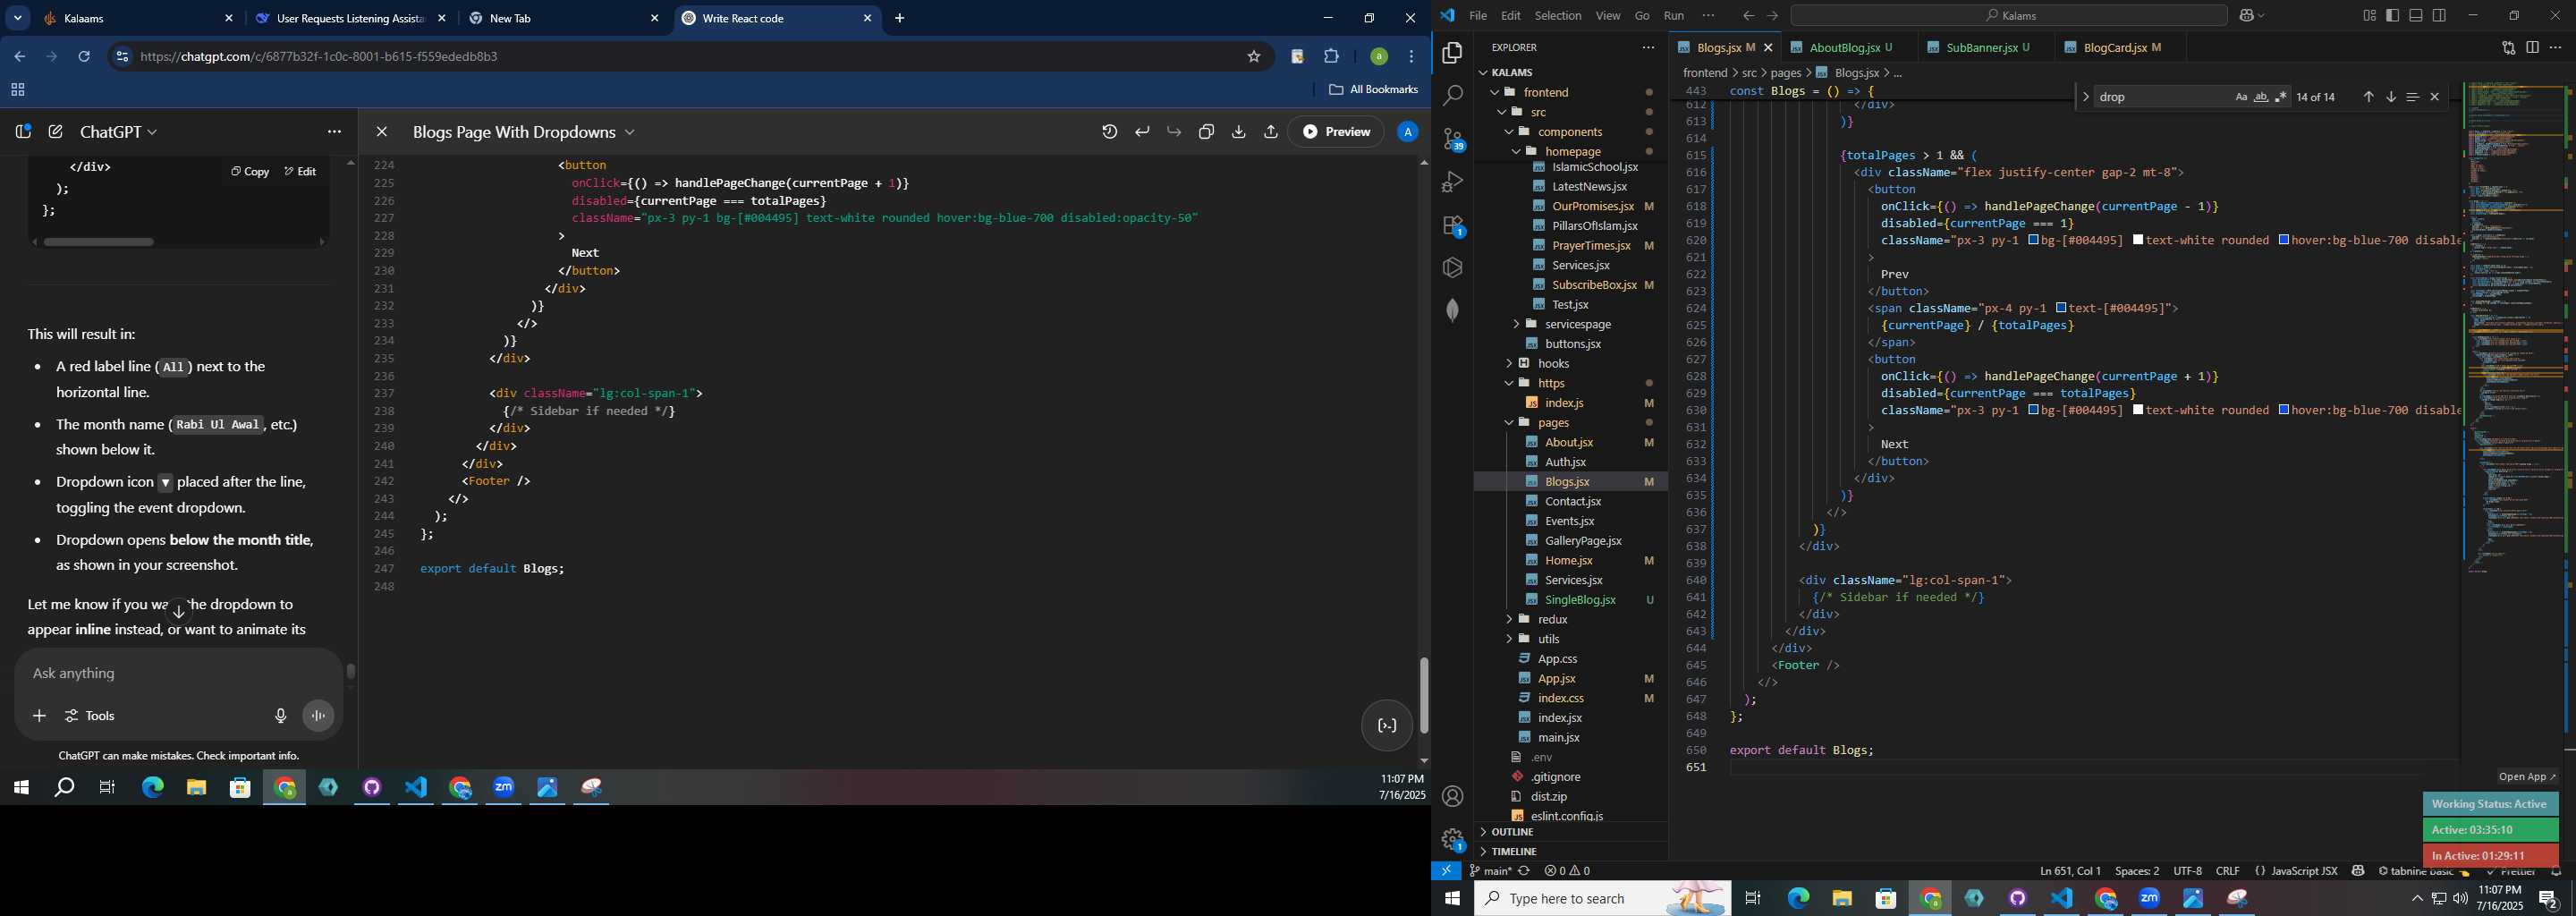The image size is (2576, 916).
Task: Toggle Match Whole Word in find widget
Action: tap(2261, 97)
